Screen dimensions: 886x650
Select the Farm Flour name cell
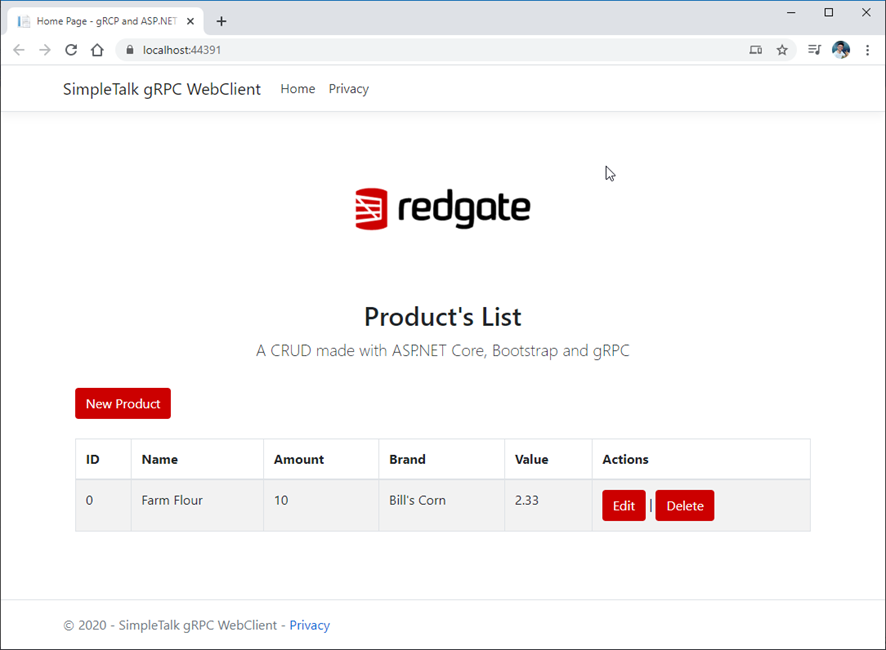[x=197, y=505]
